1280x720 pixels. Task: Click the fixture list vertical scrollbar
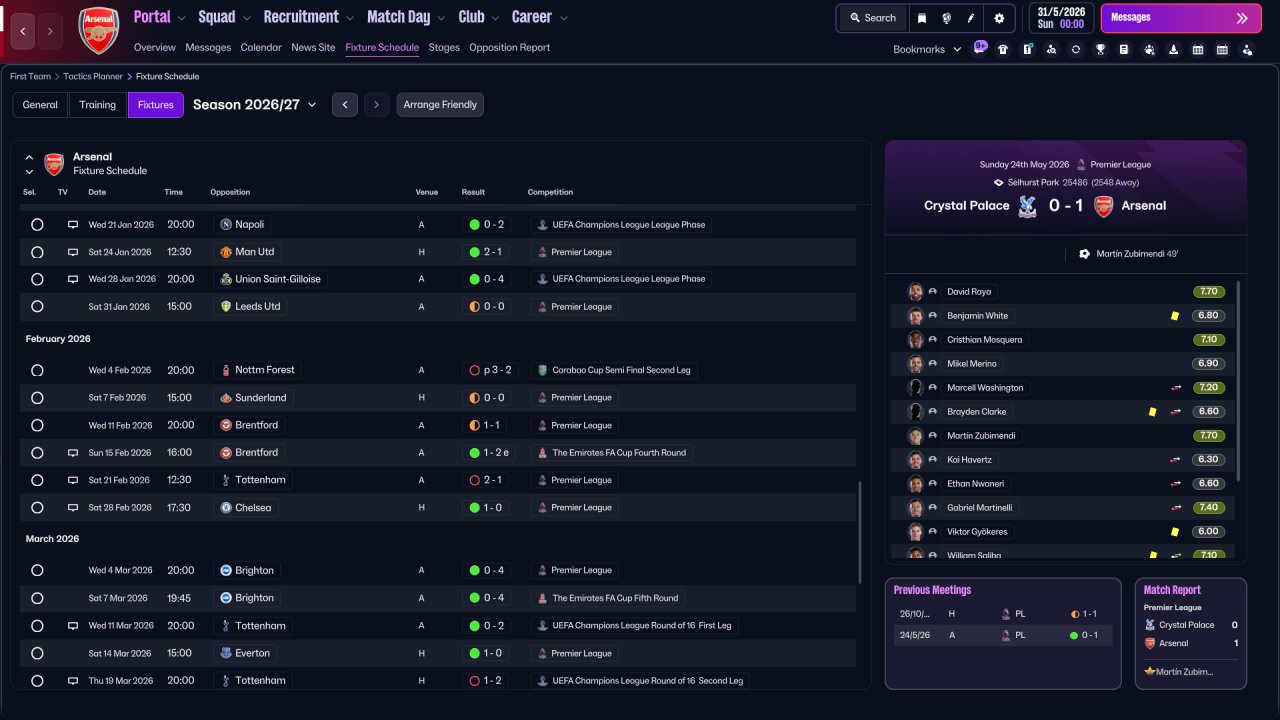click(860, 533)
